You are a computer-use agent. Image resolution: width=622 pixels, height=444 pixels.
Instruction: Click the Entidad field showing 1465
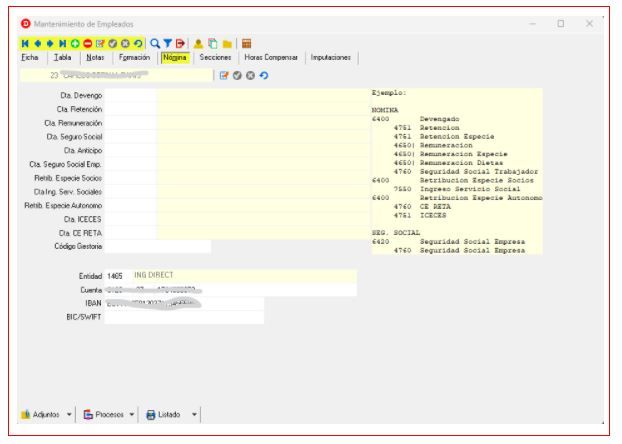(118, 276)
